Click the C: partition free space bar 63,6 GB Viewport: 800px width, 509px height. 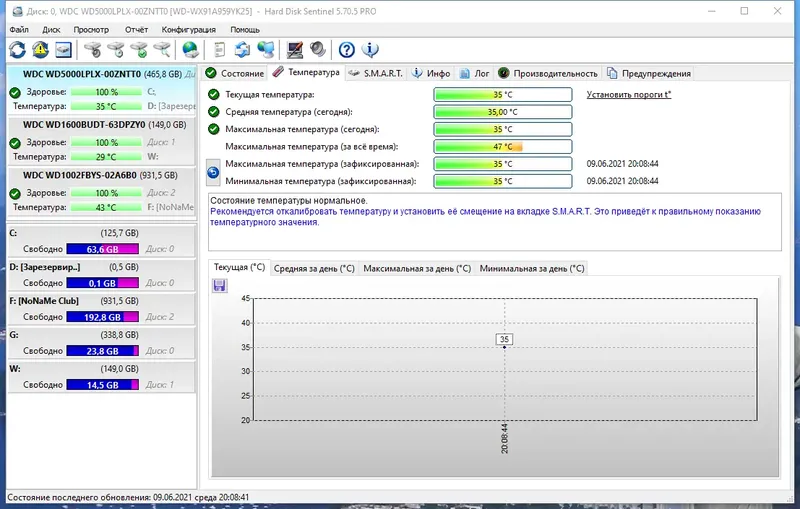pos(103,249)
